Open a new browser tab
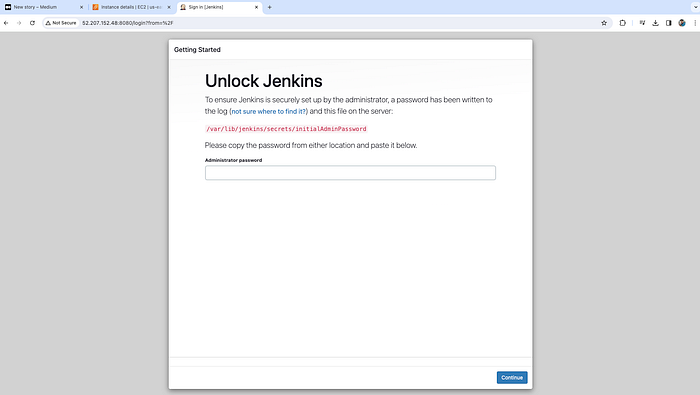Screen dimensions: 700x395 click(x=269, y=7)
